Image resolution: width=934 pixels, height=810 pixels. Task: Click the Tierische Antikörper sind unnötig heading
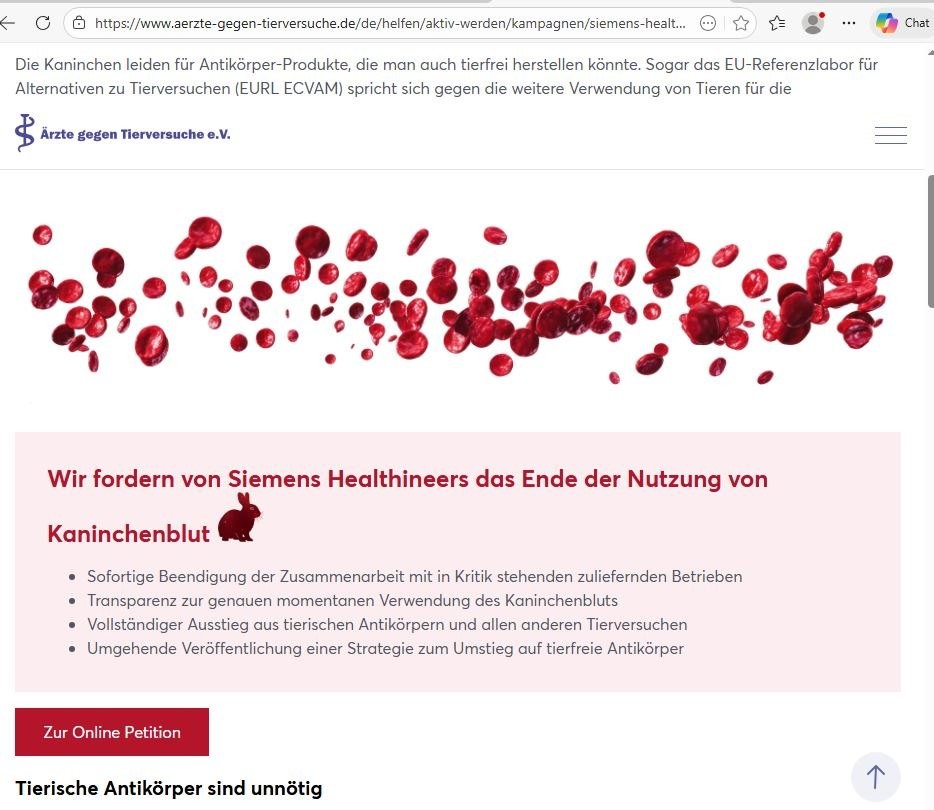click(169, 788)
